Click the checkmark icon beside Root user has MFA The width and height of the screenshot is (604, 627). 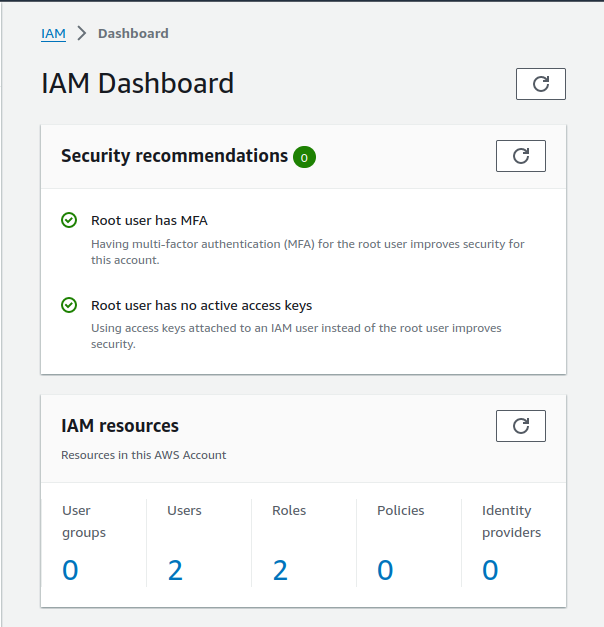pyautogui.click(x=69, y=220)
